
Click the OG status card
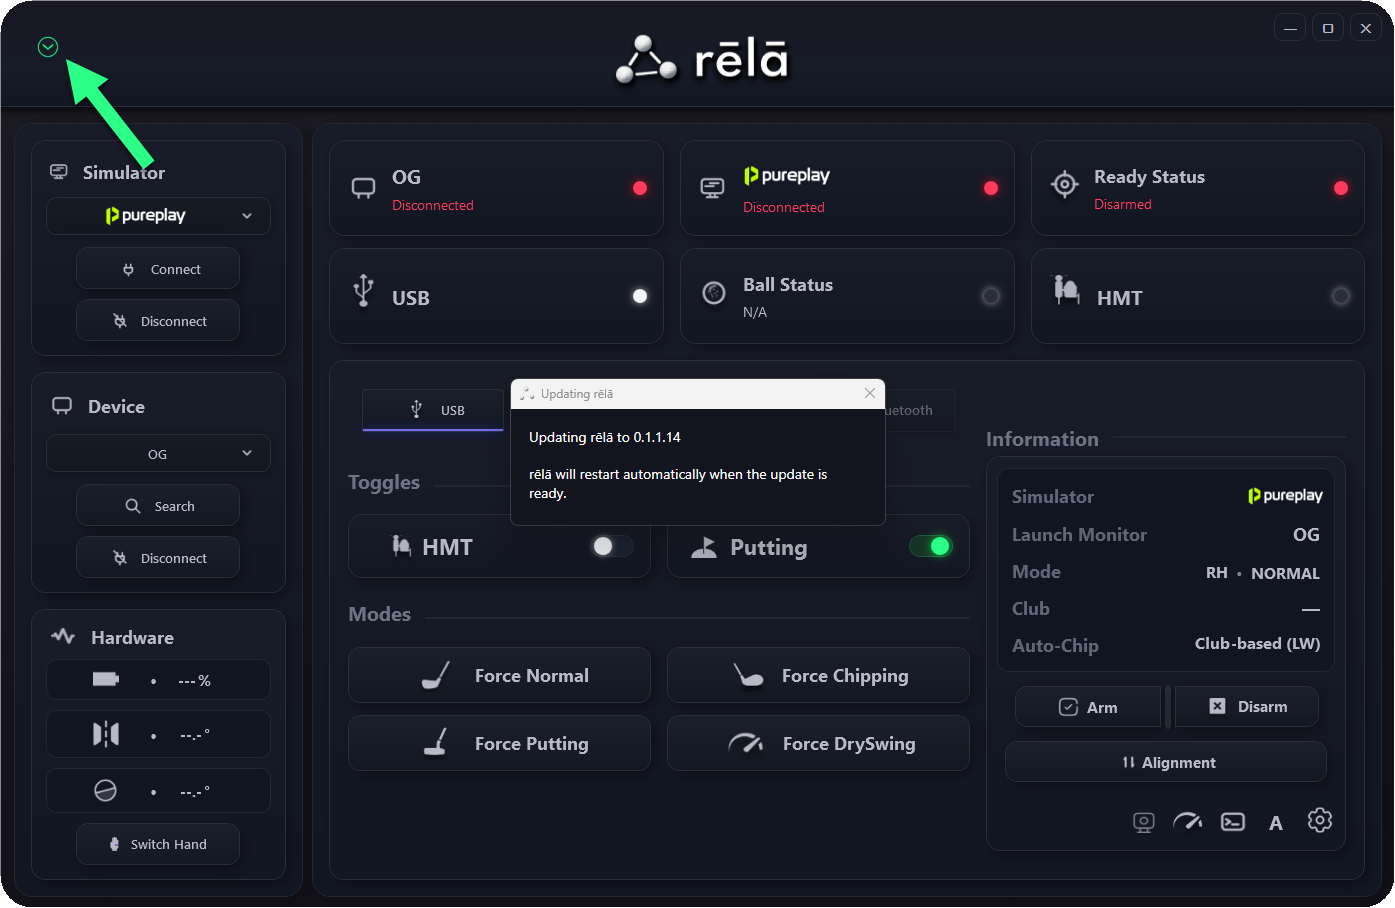pyautogui.click(x=496, y=188)
